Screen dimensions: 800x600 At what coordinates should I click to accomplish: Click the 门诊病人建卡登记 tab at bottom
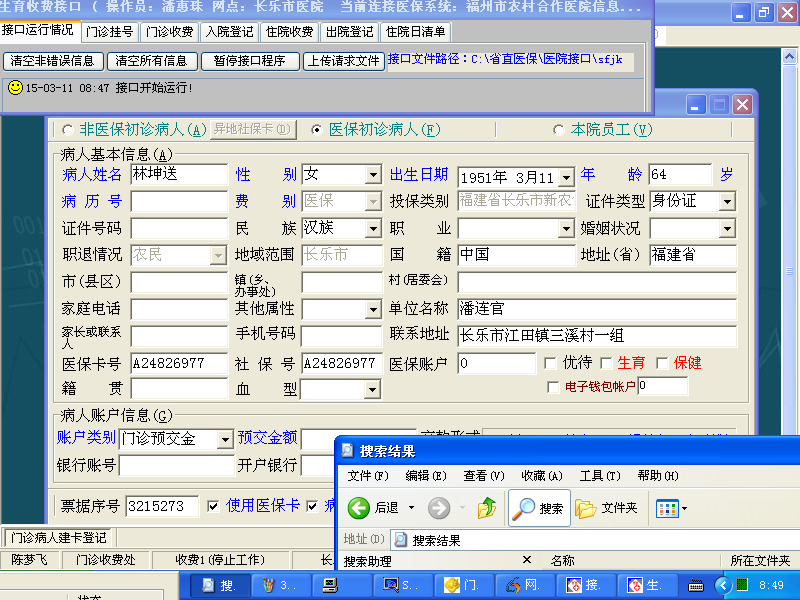tap(59, 537)
